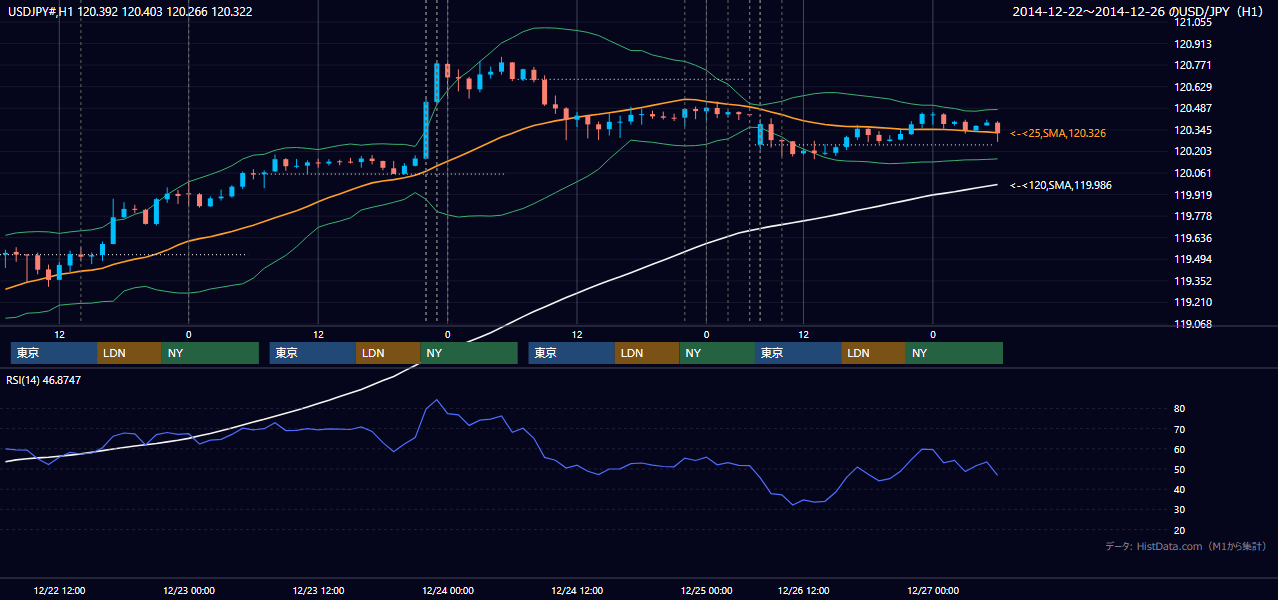This screenshot has height=600, width=1278.
Task: Click price axis value 119.352
Action: tap(1194, 281)
